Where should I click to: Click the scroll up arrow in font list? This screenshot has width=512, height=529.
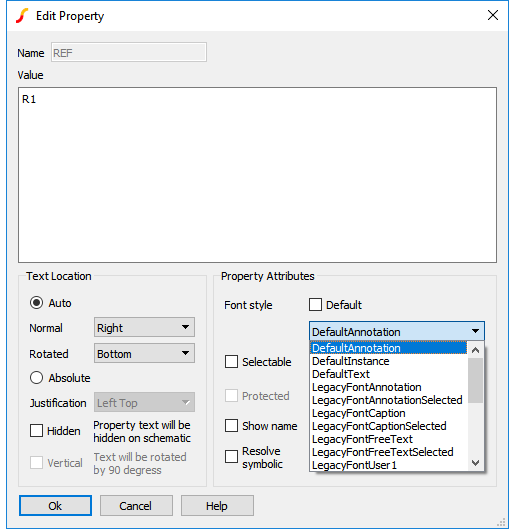(475, 350)
